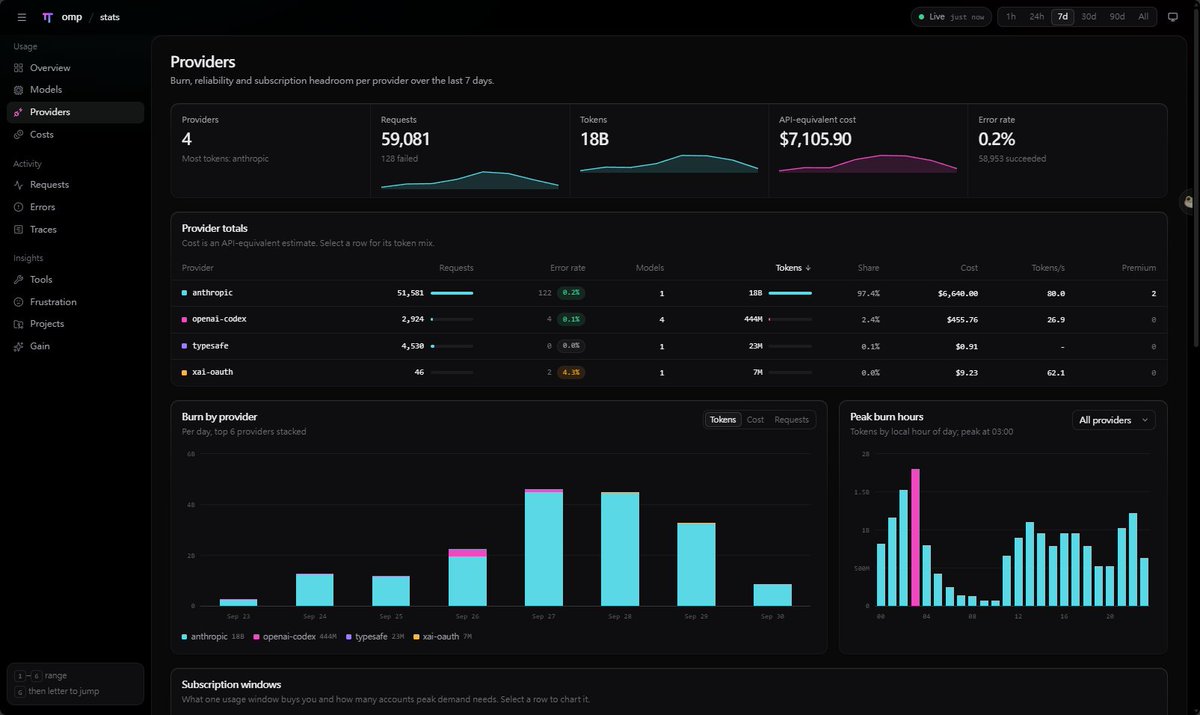Select the xai-oauth provider row

[668, 372]
